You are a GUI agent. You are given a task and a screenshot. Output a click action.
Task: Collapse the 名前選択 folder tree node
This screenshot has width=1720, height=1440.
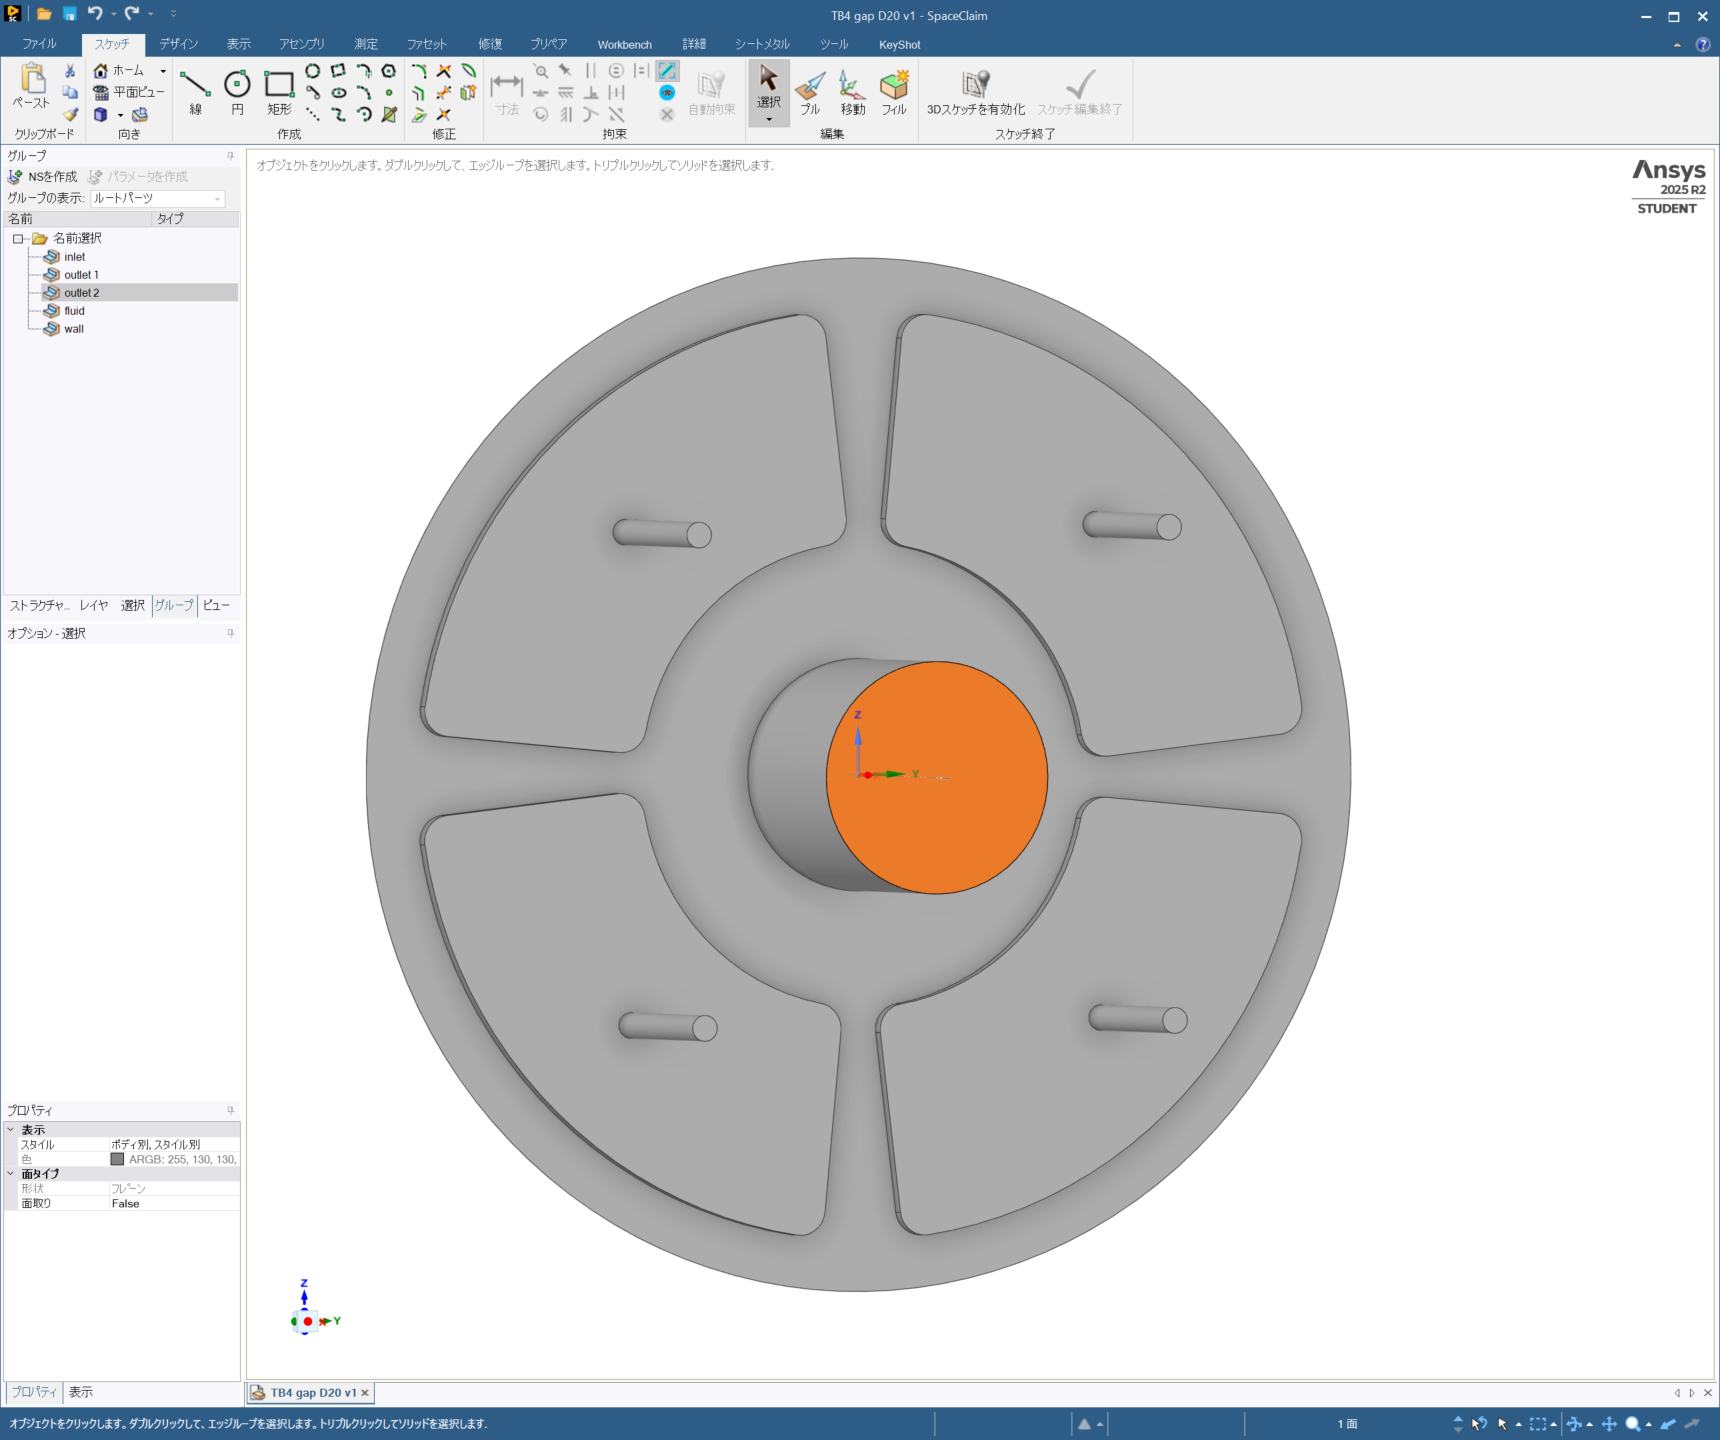(18, 239)
